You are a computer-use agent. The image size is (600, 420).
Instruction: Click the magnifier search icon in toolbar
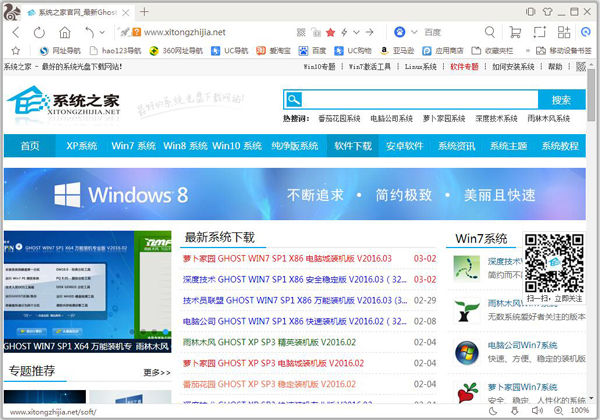click(490, 32)
